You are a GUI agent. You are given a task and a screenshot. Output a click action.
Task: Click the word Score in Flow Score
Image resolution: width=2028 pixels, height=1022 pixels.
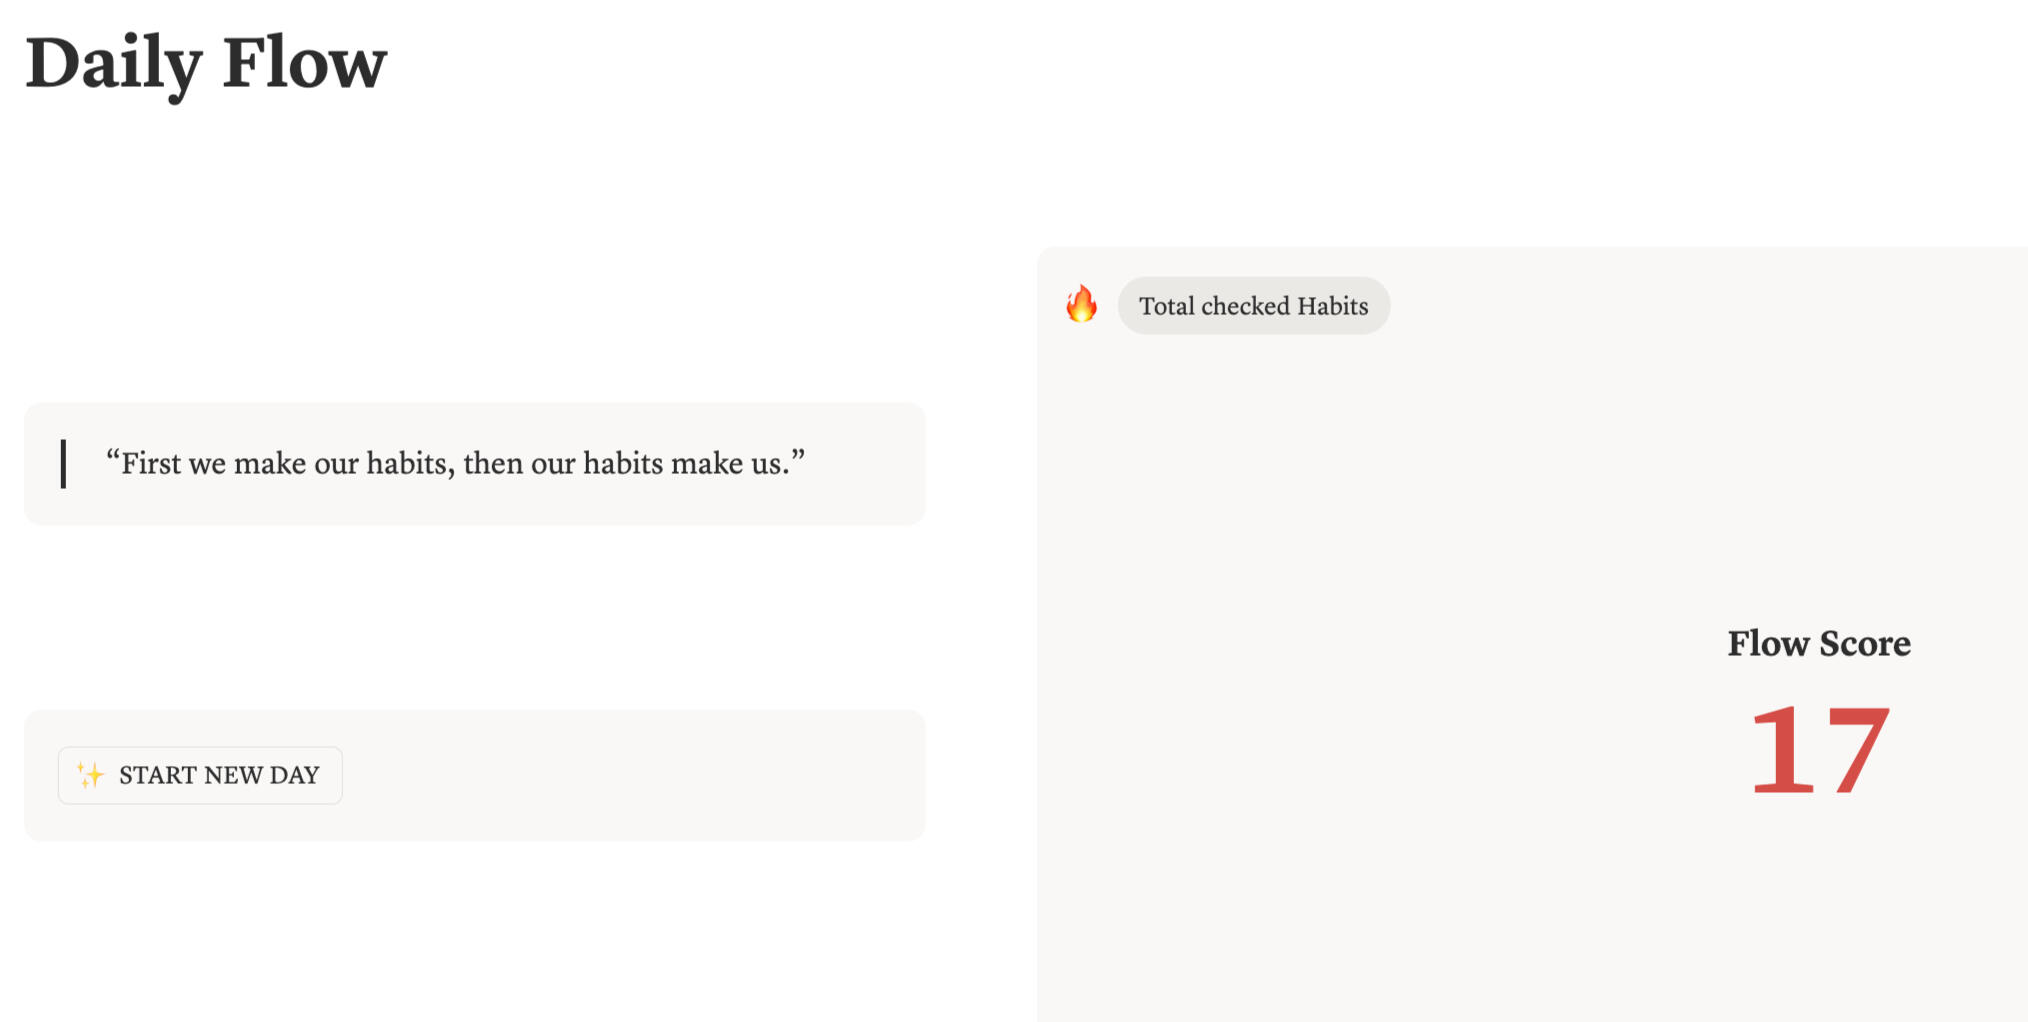1865,643
